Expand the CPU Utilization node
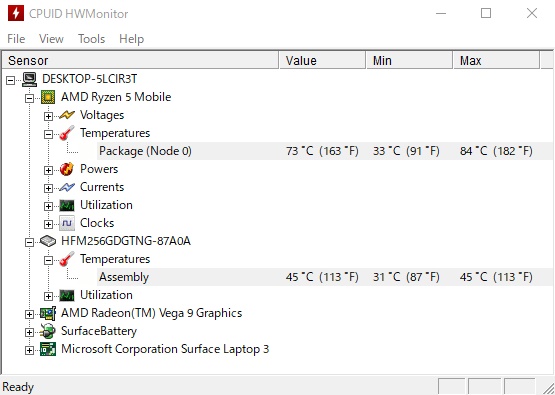 pos(48,206)
